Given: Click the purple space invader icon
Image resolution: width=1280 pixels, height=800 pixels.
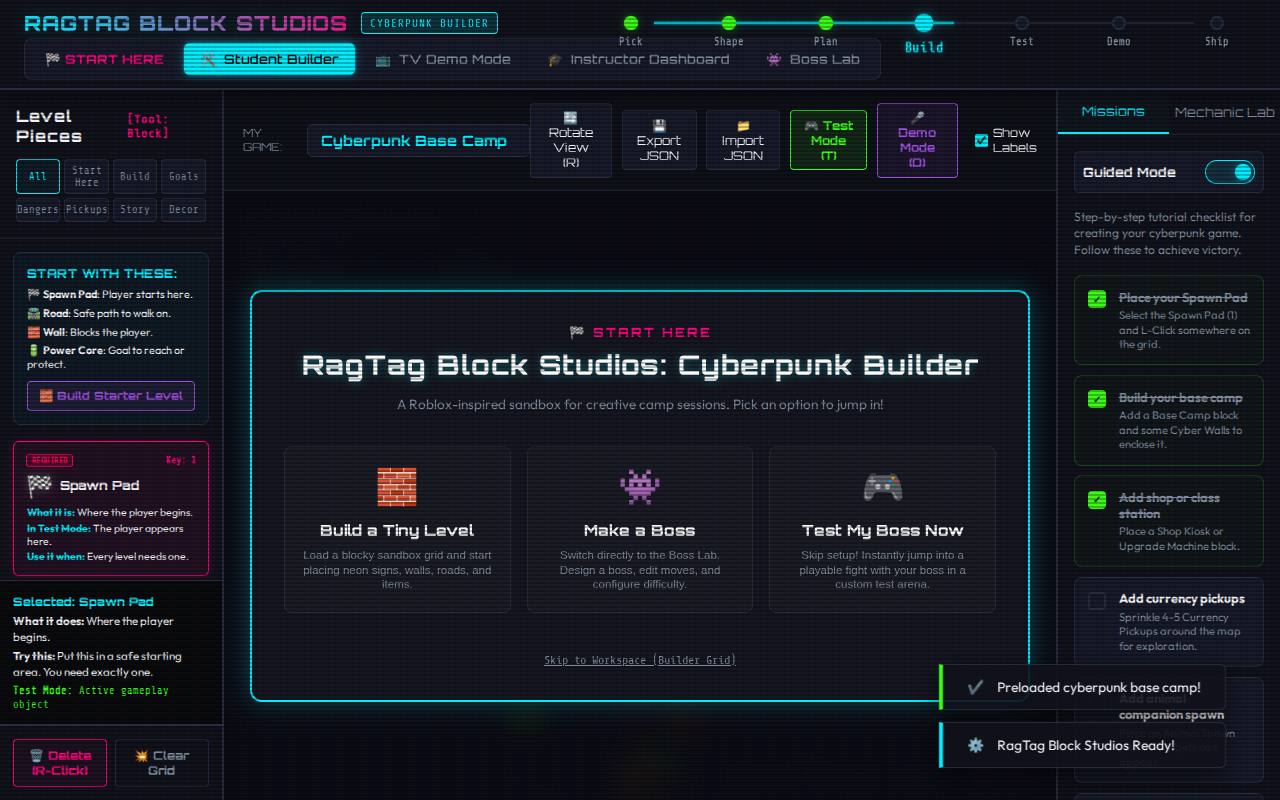Looking at the screenshot, I should 640,487.
